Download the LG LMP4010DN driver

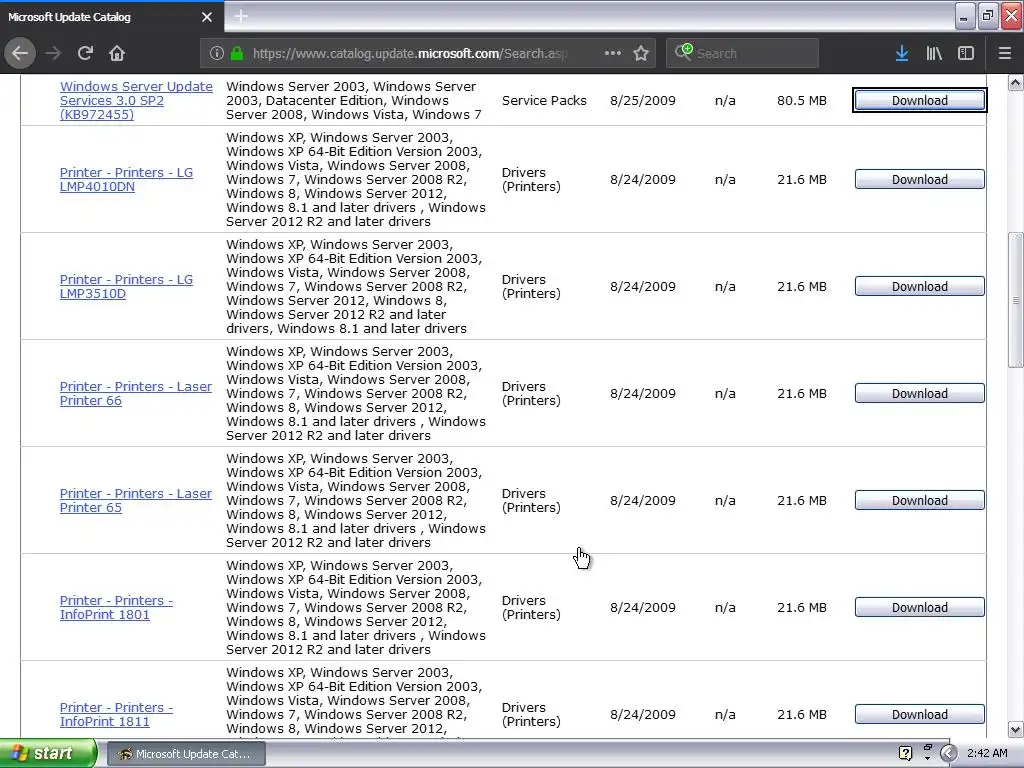coord(920,180)
